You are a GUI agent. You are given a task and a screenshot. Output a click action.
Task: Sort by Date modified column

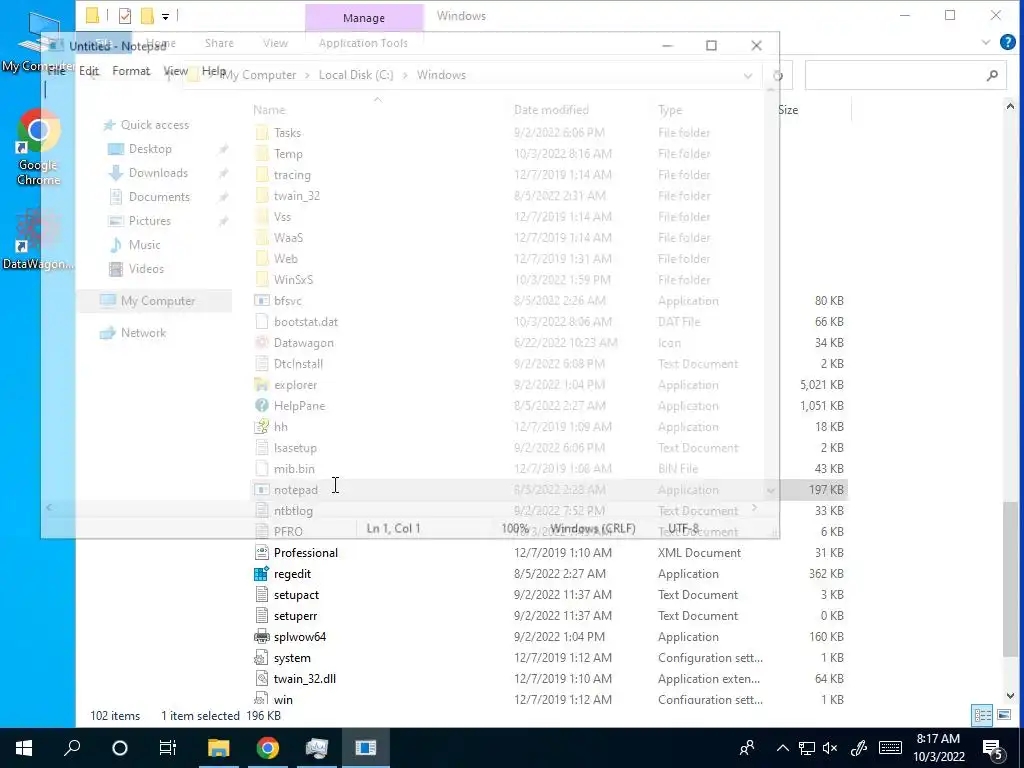551,110
